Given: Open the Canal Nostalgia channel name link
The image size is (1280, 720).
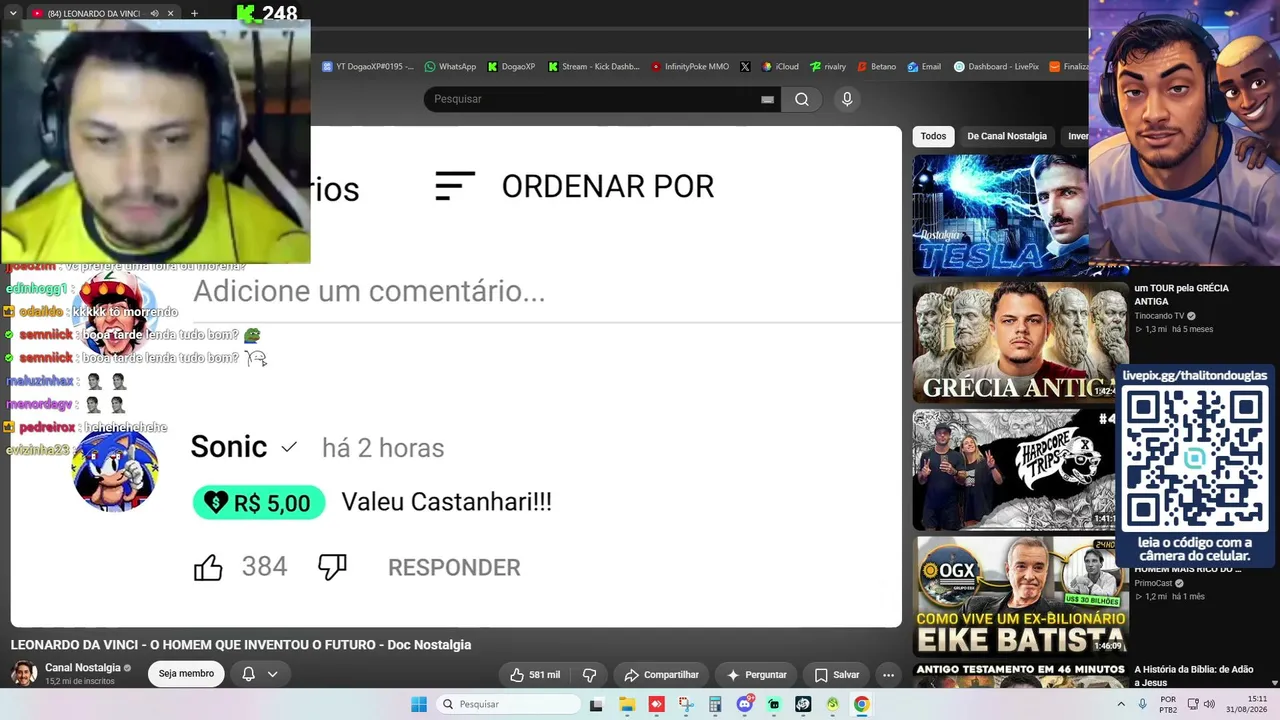Looking at the screenshot, I should point(83,667).
